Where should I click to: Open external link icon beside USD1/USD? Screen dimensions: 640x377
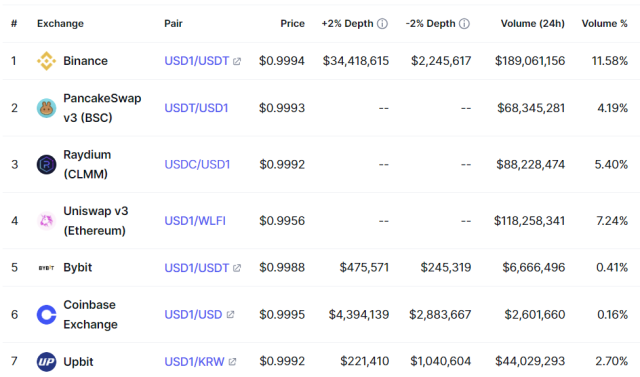(x=230, y=315)
